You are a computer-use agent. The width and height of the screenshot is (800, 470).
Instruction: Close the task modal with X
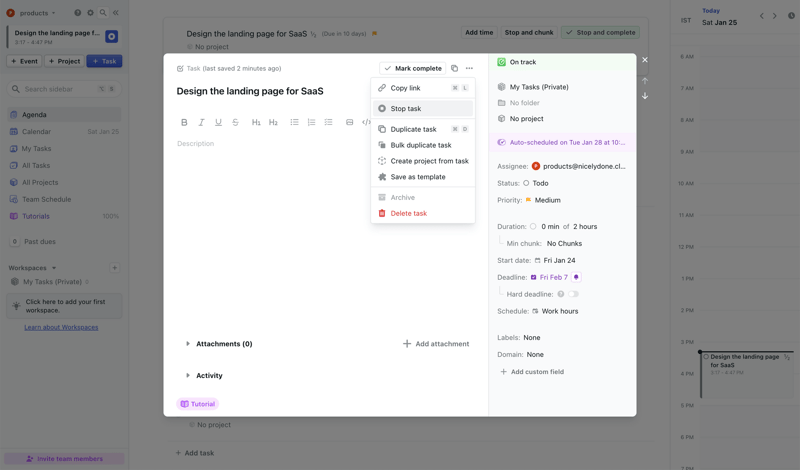click(645, 60)
